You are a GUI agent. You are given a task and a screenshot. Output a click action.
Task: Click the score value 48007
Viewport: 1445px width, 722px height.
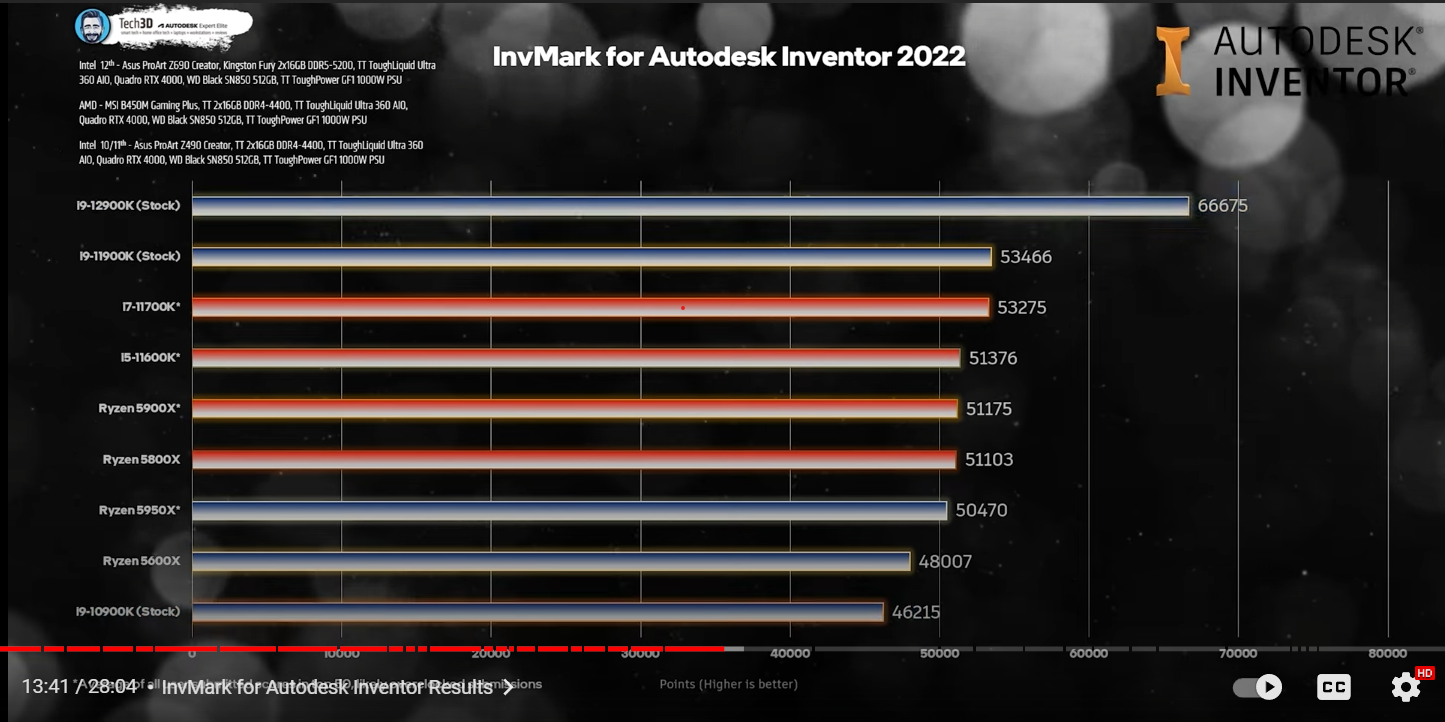[945, 562]
